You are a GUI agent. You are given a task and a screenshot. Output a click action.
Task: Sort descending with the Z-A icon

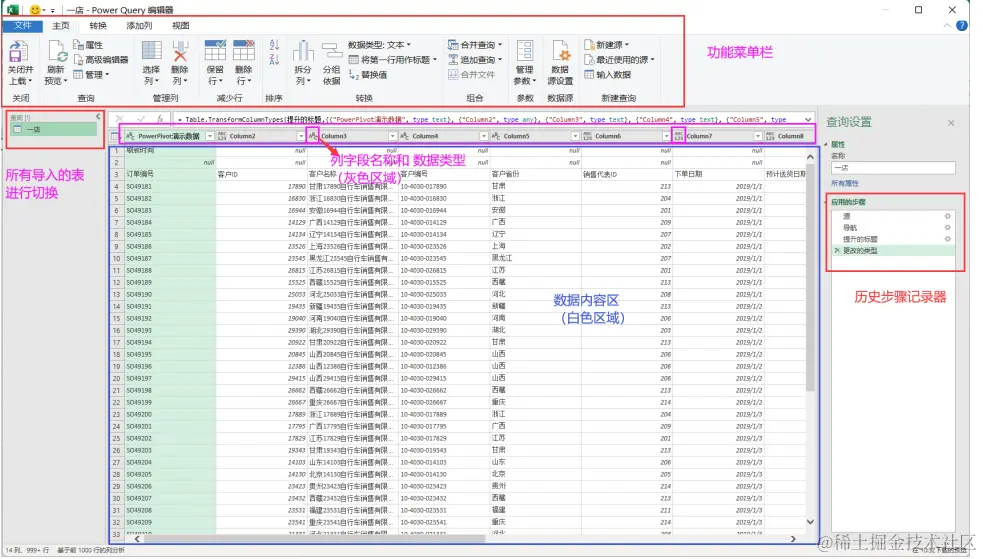pos(274,60)
